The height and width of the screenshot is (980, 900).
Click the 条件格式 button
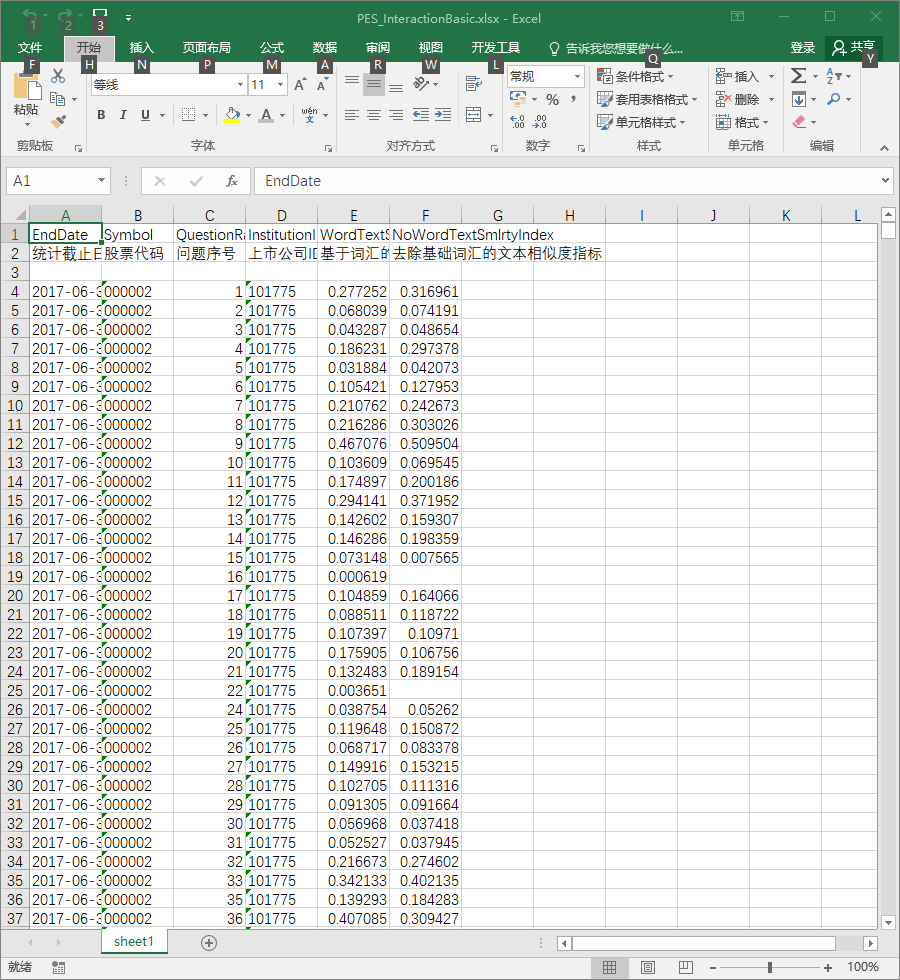tap(636, 76)
